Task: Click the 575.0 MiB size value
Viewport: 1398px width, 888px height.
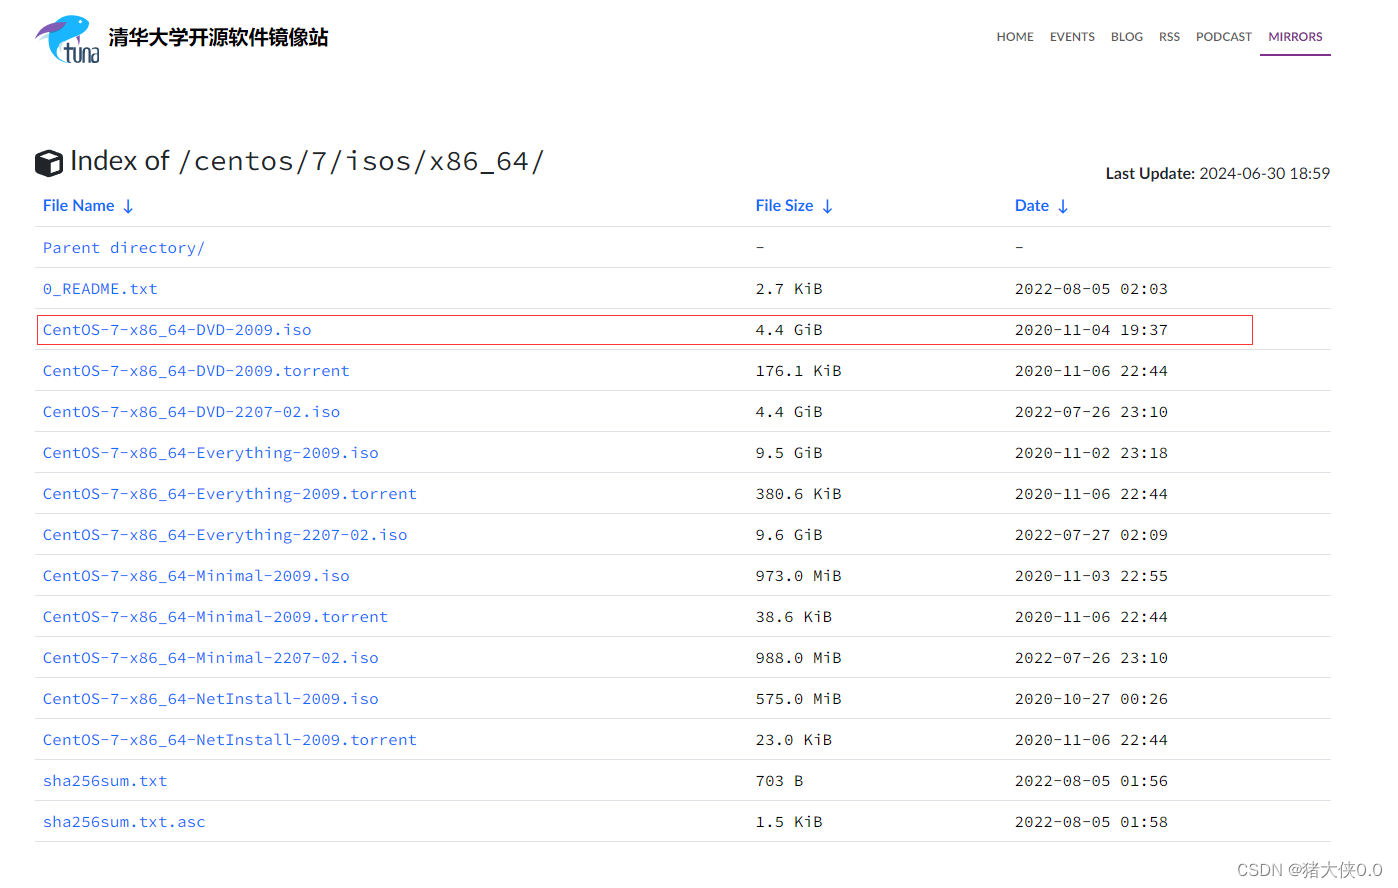Action: click(798, 699)
